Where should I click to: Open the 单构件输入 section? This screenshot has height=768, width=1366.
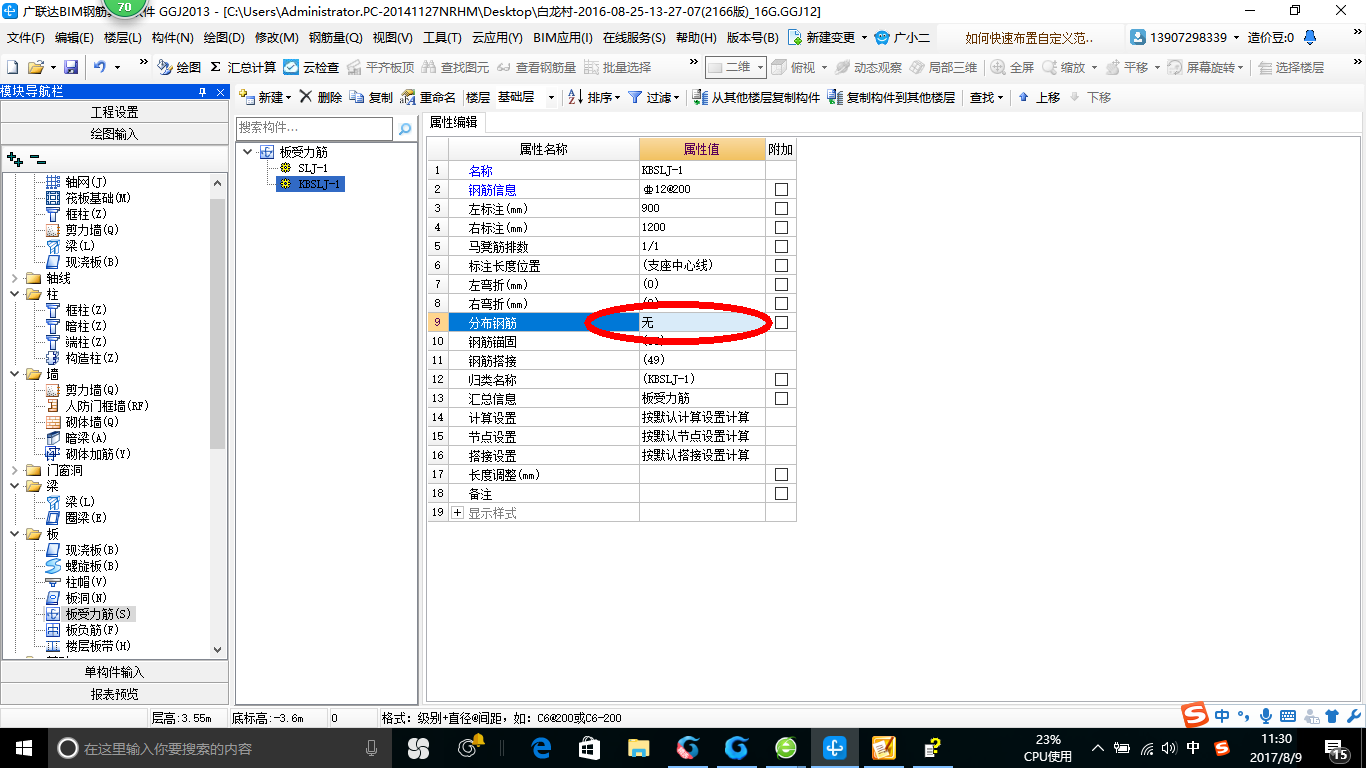[114, 672]
